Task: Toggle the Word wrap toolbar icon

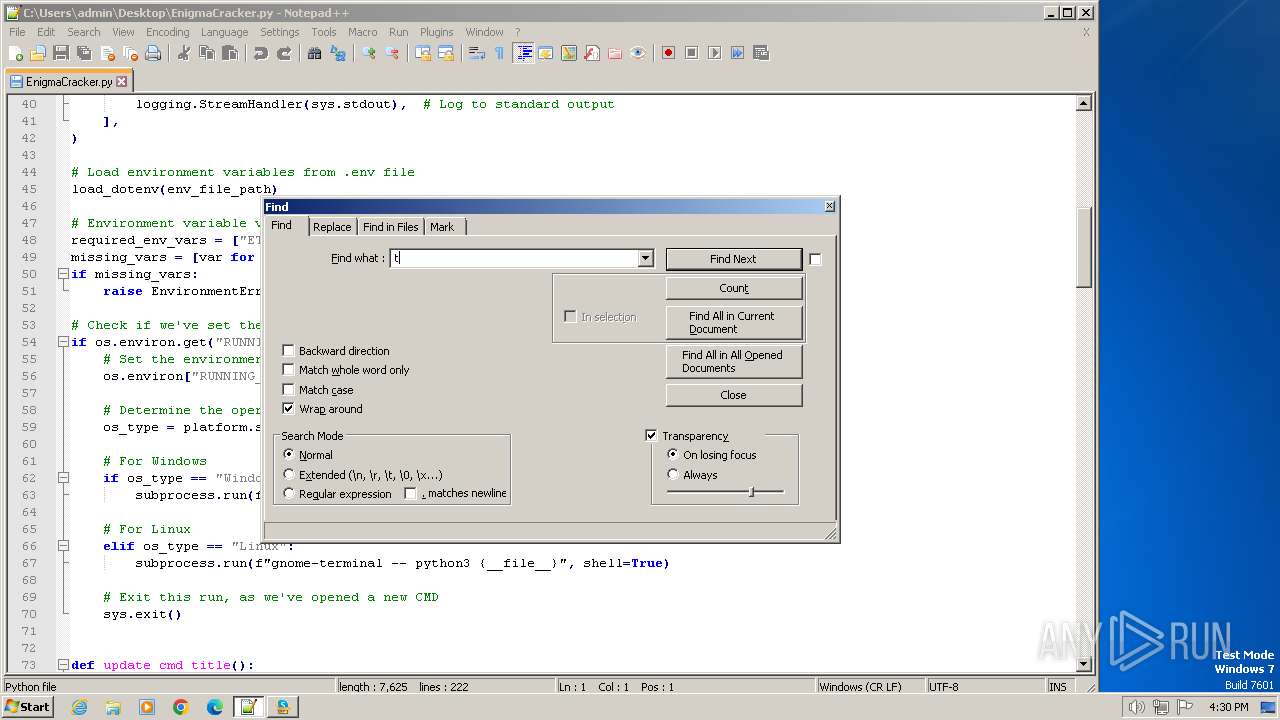Action: click(x=477, y=53)
